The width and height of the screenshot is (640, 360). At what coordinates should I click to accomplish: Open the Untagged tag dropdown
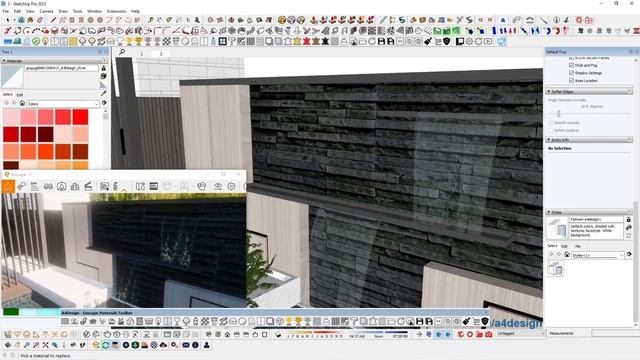click(x=521, y=333)
